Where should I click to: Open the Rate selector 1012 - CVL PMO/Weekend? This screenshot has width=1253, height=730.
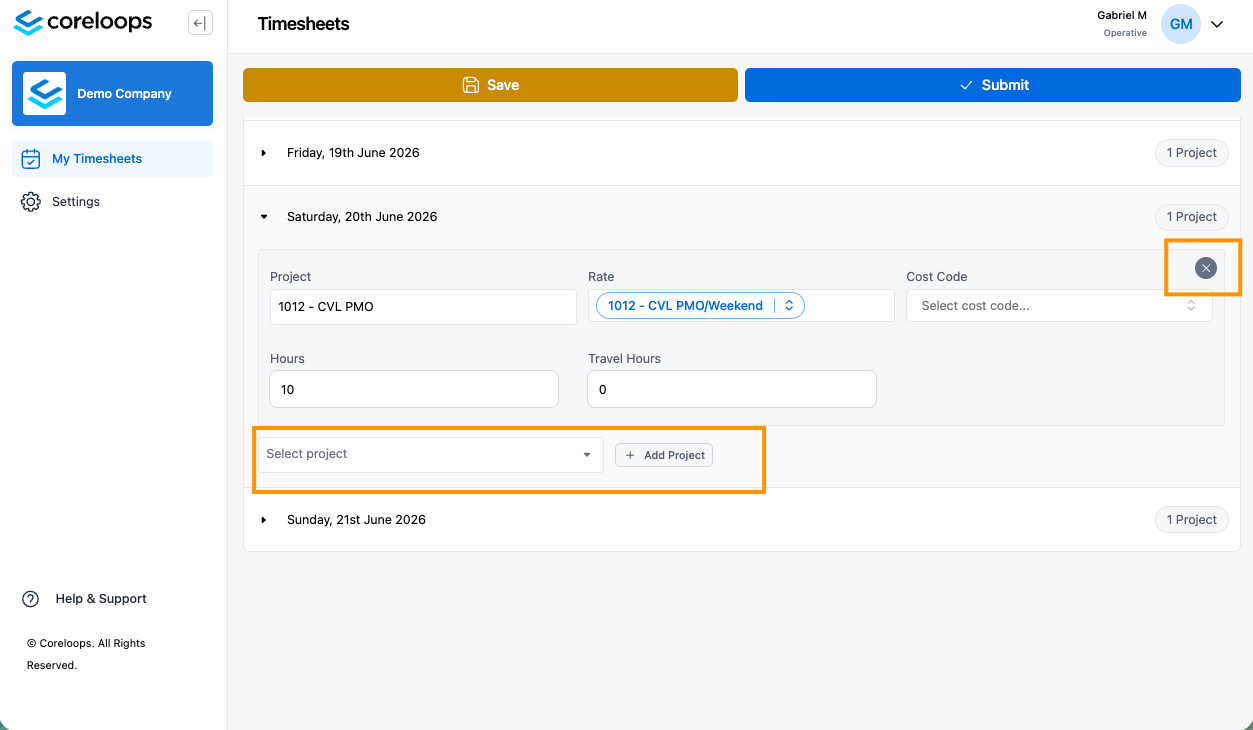coord(700,306)
